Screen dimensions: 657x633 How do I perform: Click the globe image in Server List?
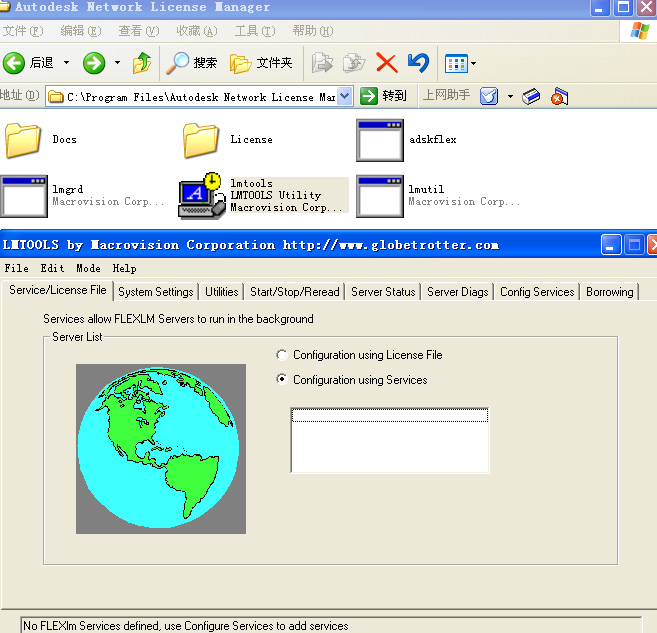161,449
